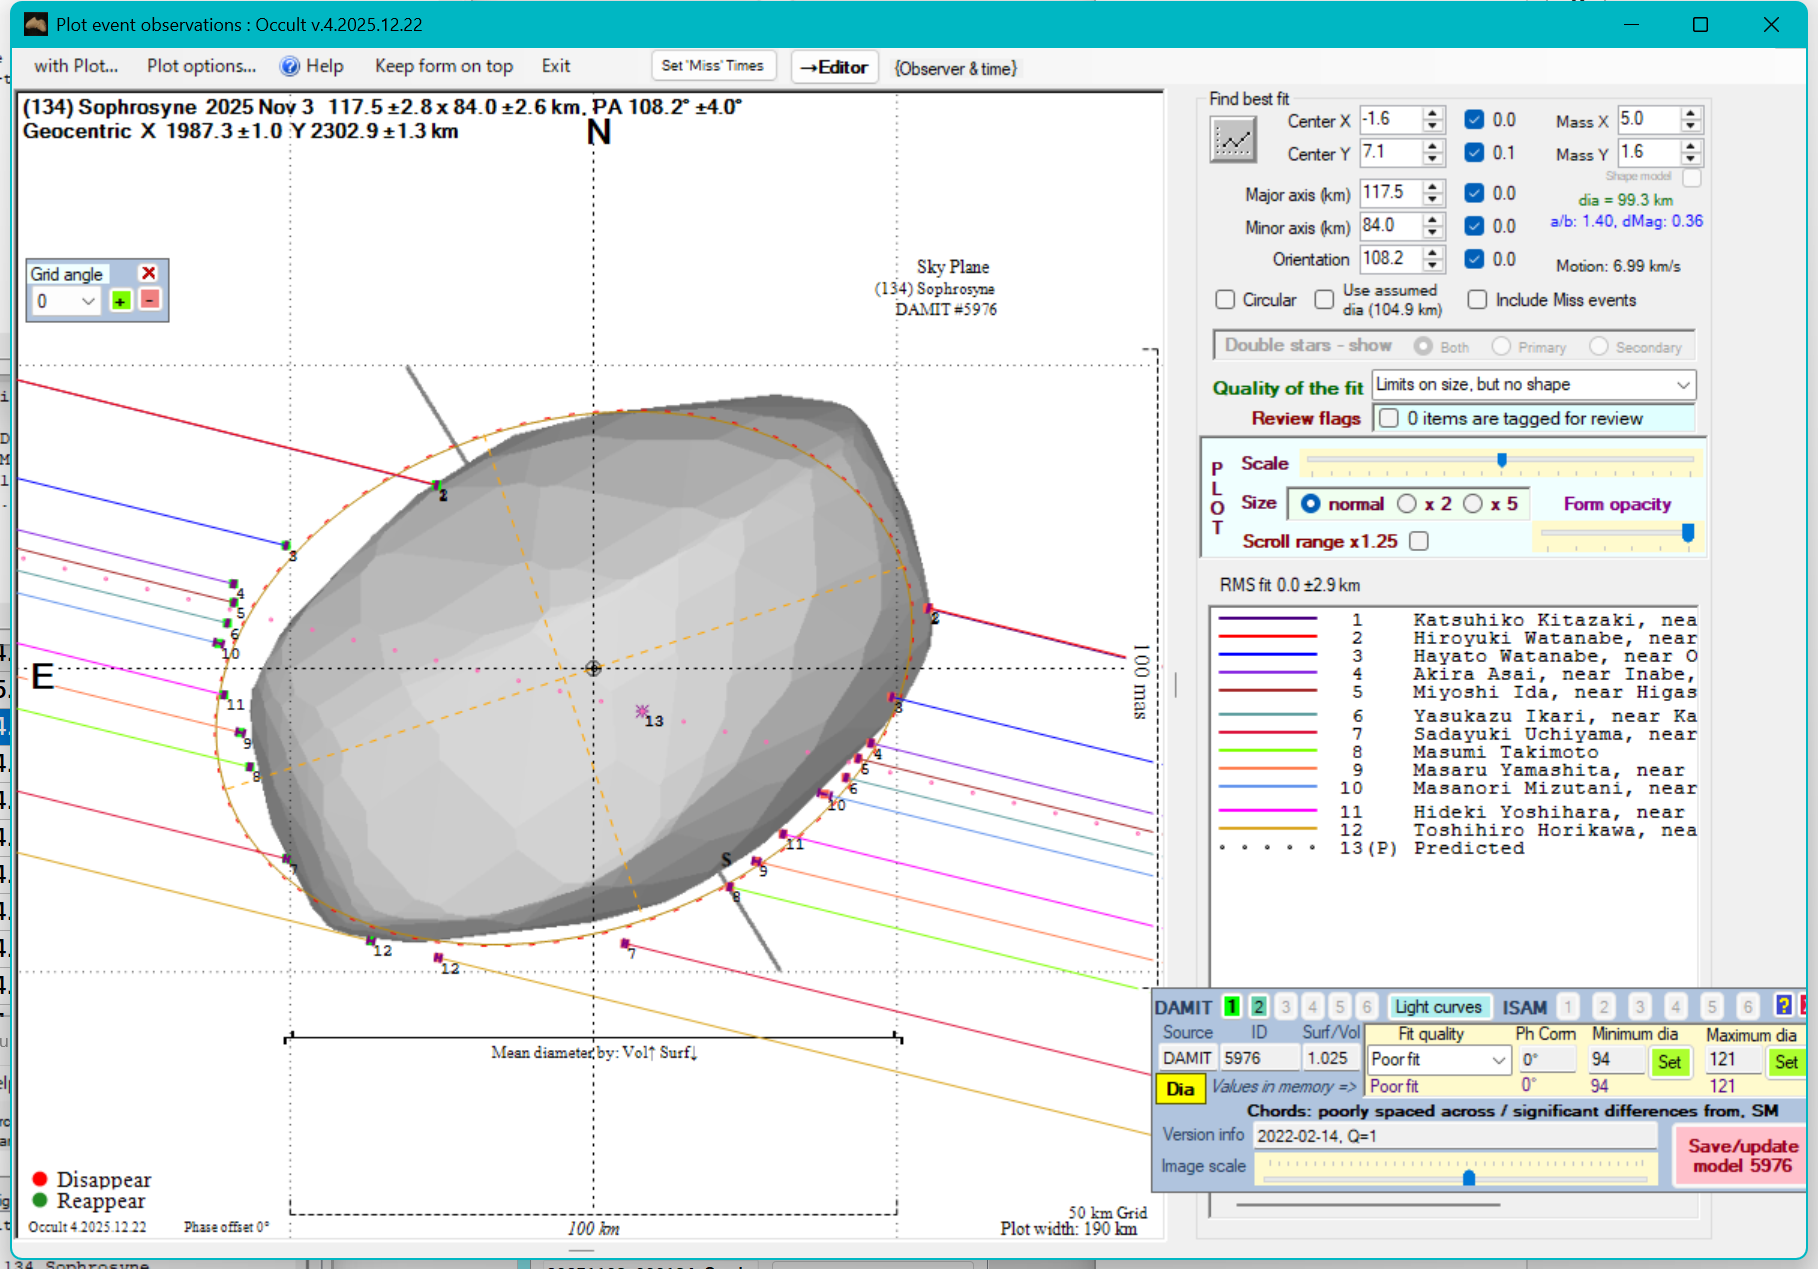The width and height of the screenshot is (1818, 1269).
Task: Select DAMIT model 1 button
Action: coord(1232,1007)
